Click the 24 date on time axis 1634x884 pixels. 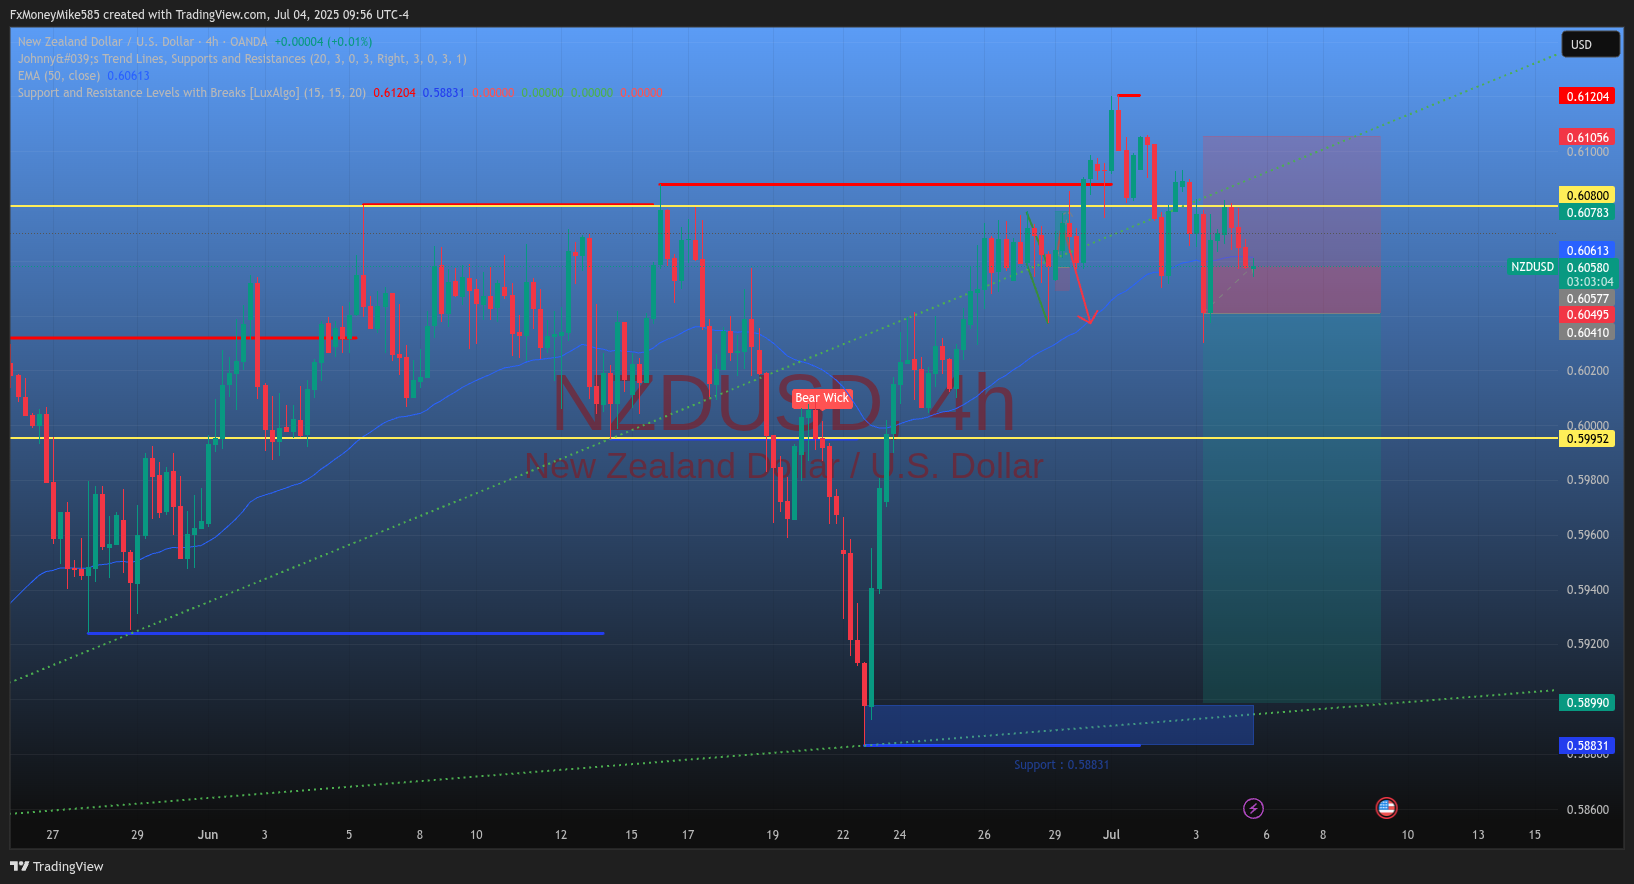click(899, 835)
